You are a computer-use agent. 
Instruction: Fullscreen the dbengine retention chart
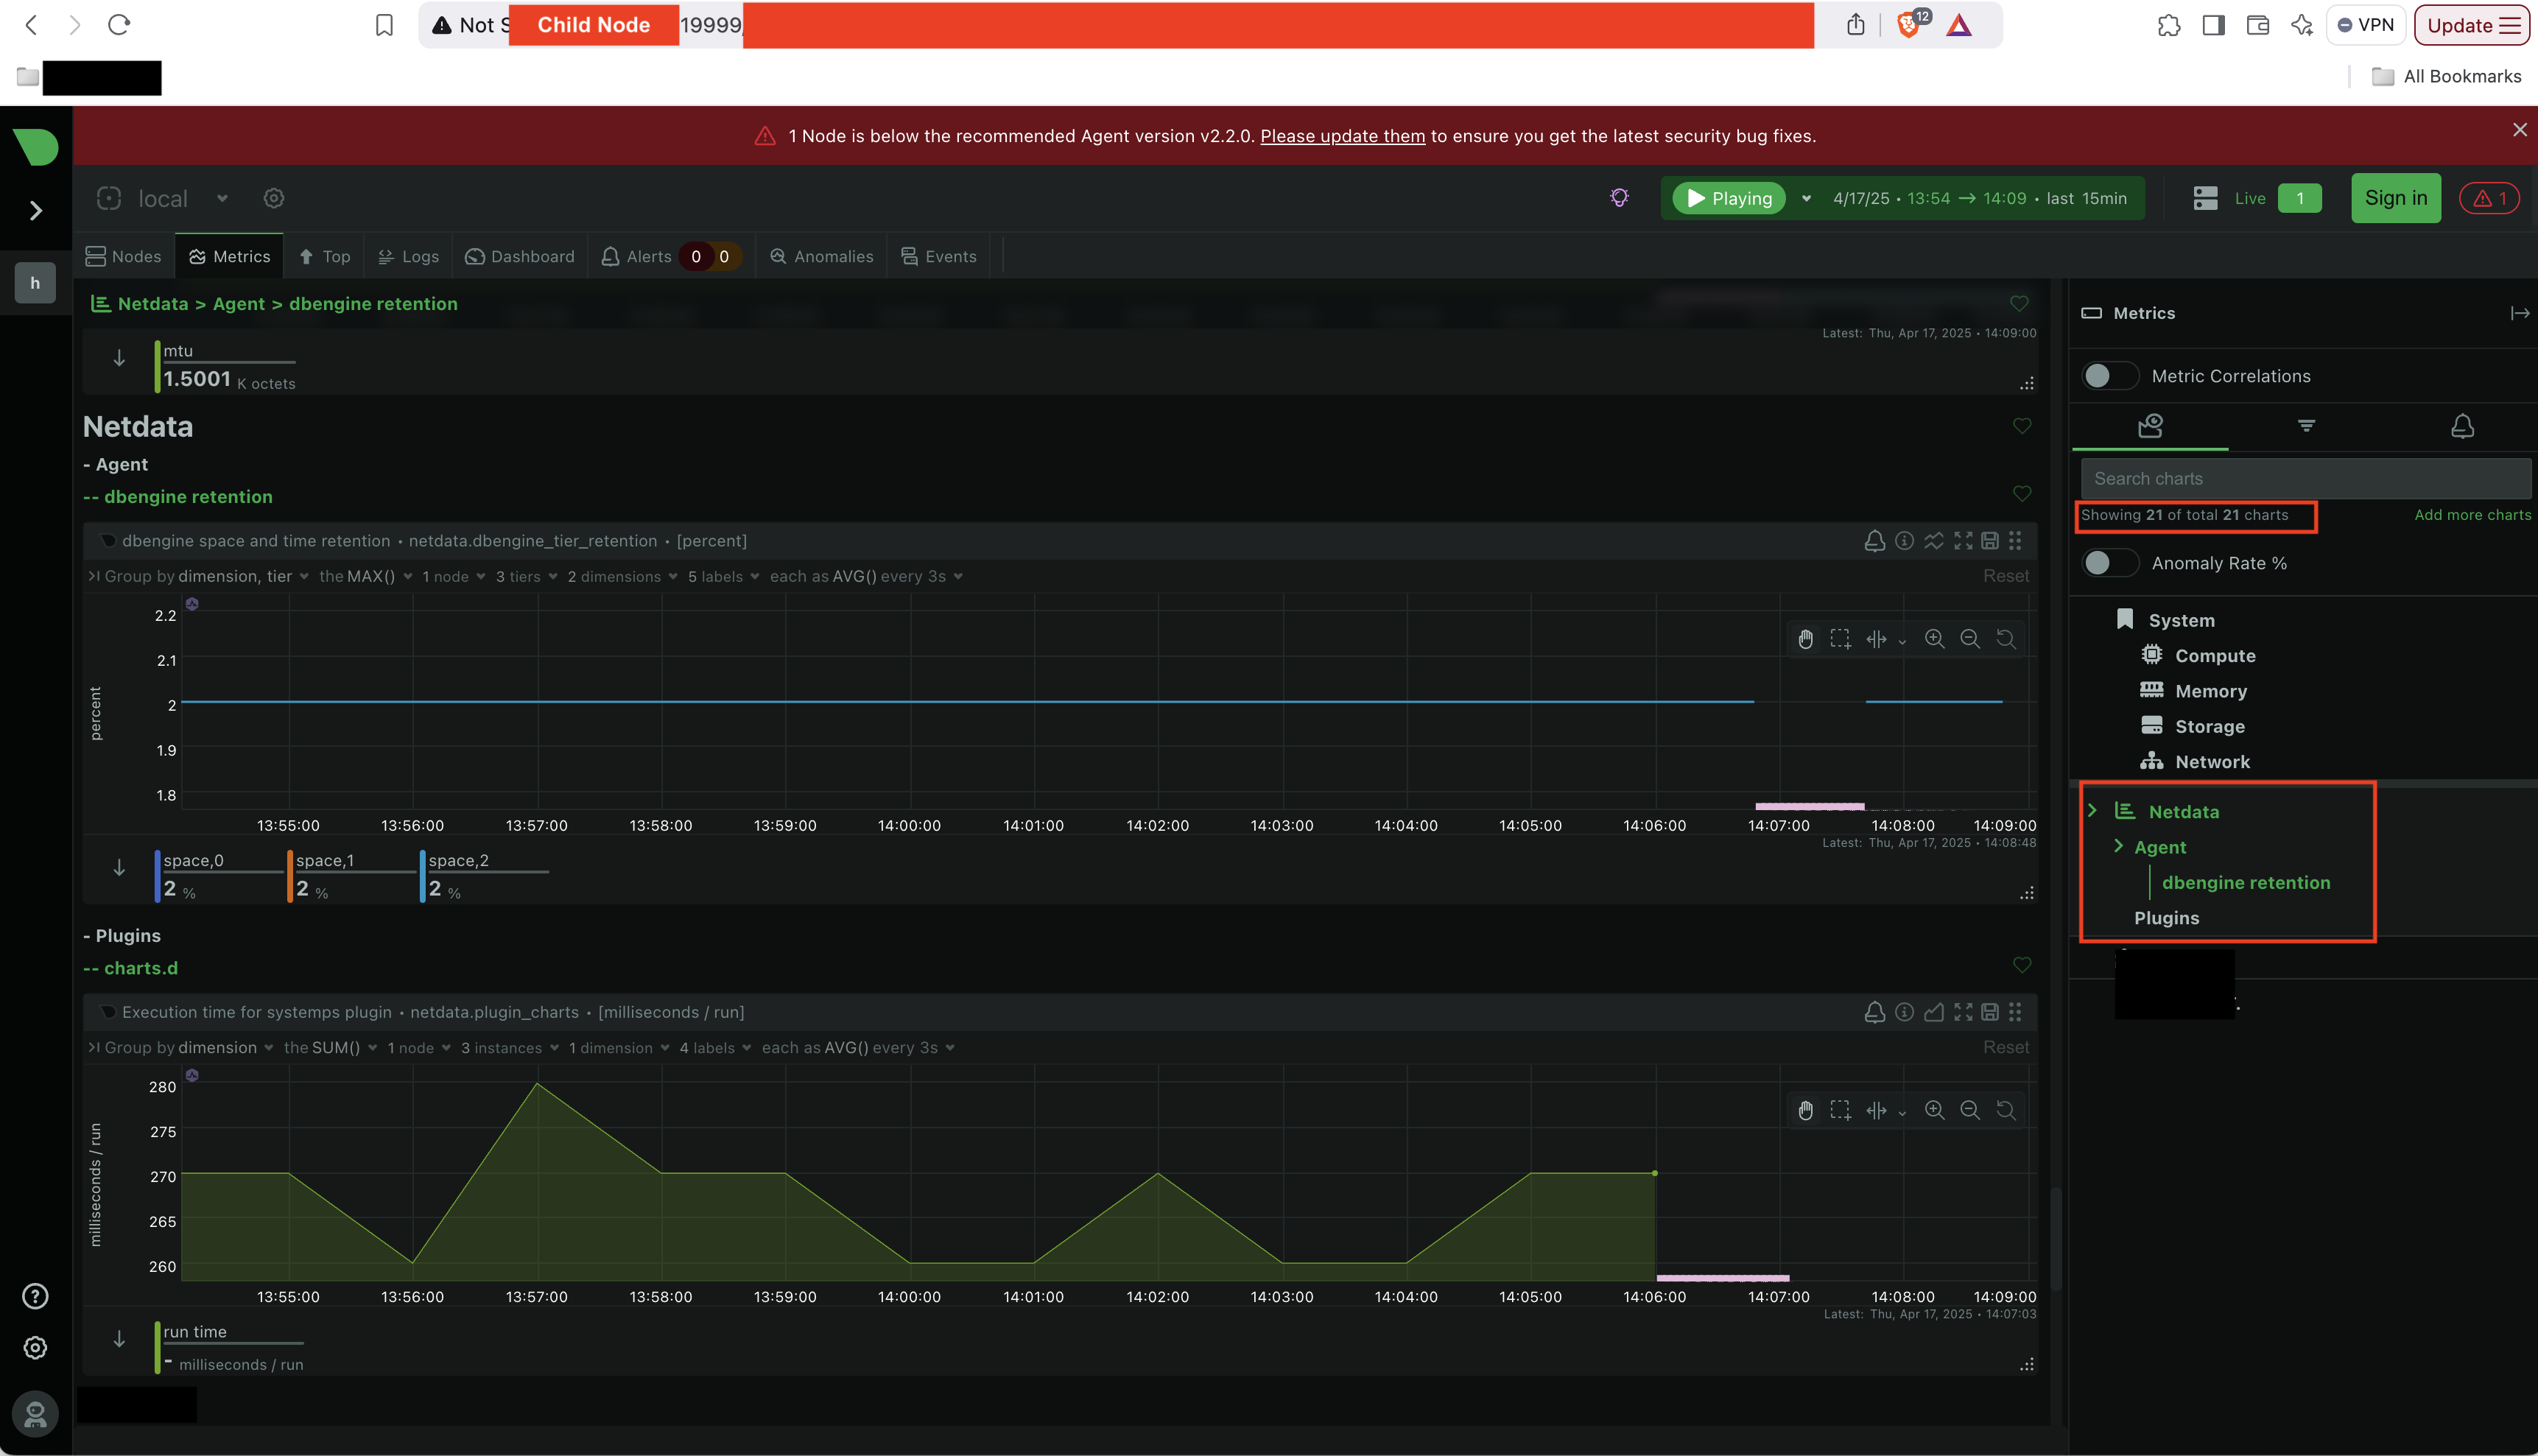click(x=1963, y=541)
